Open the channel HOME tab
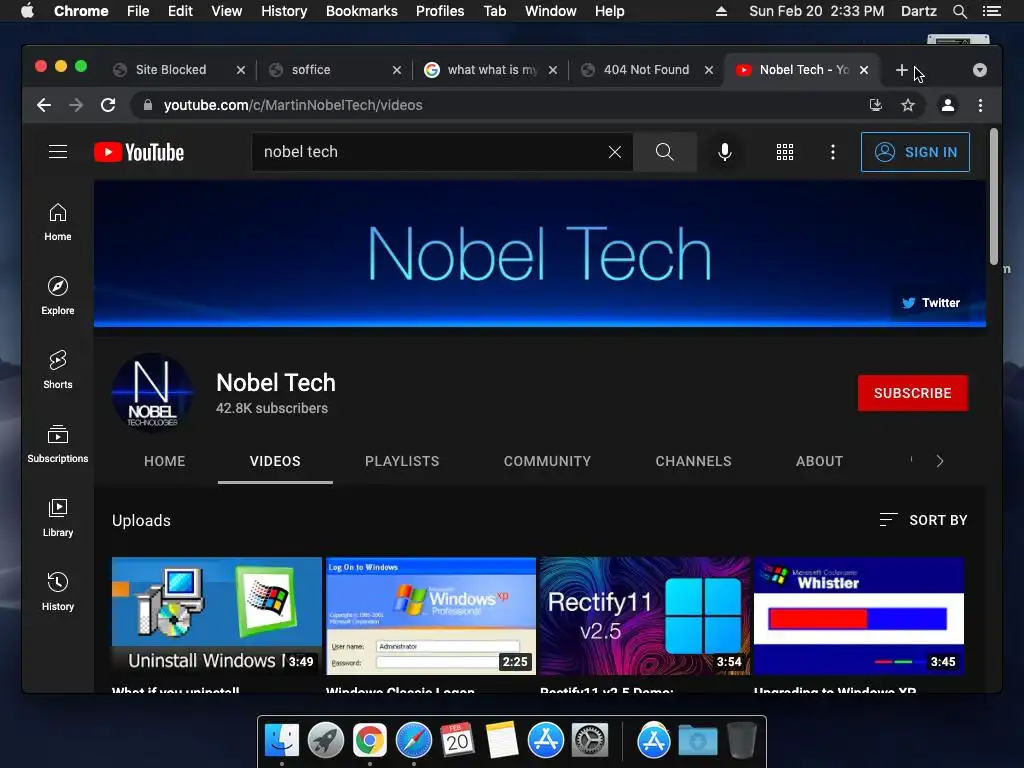The height and width of the screenshot is (768, 1024). point(165,461)
